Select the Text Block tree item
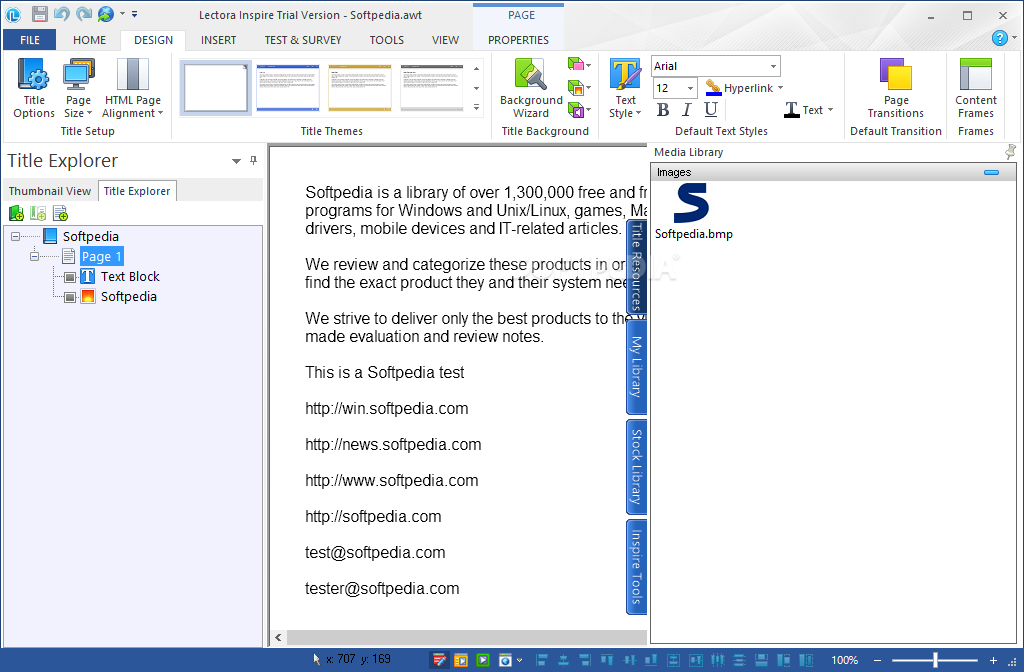This screenshot has width=1024, height=672. pos(130,277)
